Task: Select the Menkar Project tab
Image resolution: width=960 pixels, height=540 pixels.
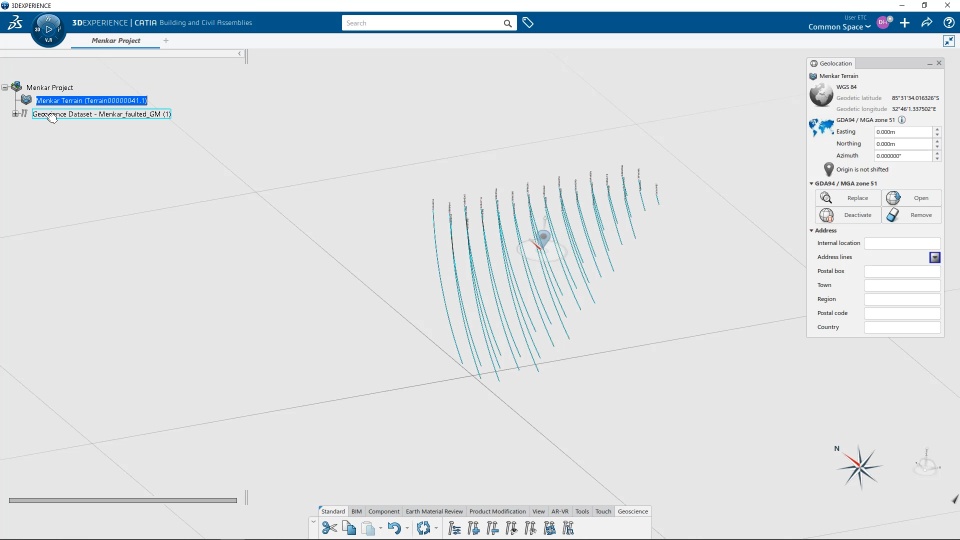Action: 116,40
